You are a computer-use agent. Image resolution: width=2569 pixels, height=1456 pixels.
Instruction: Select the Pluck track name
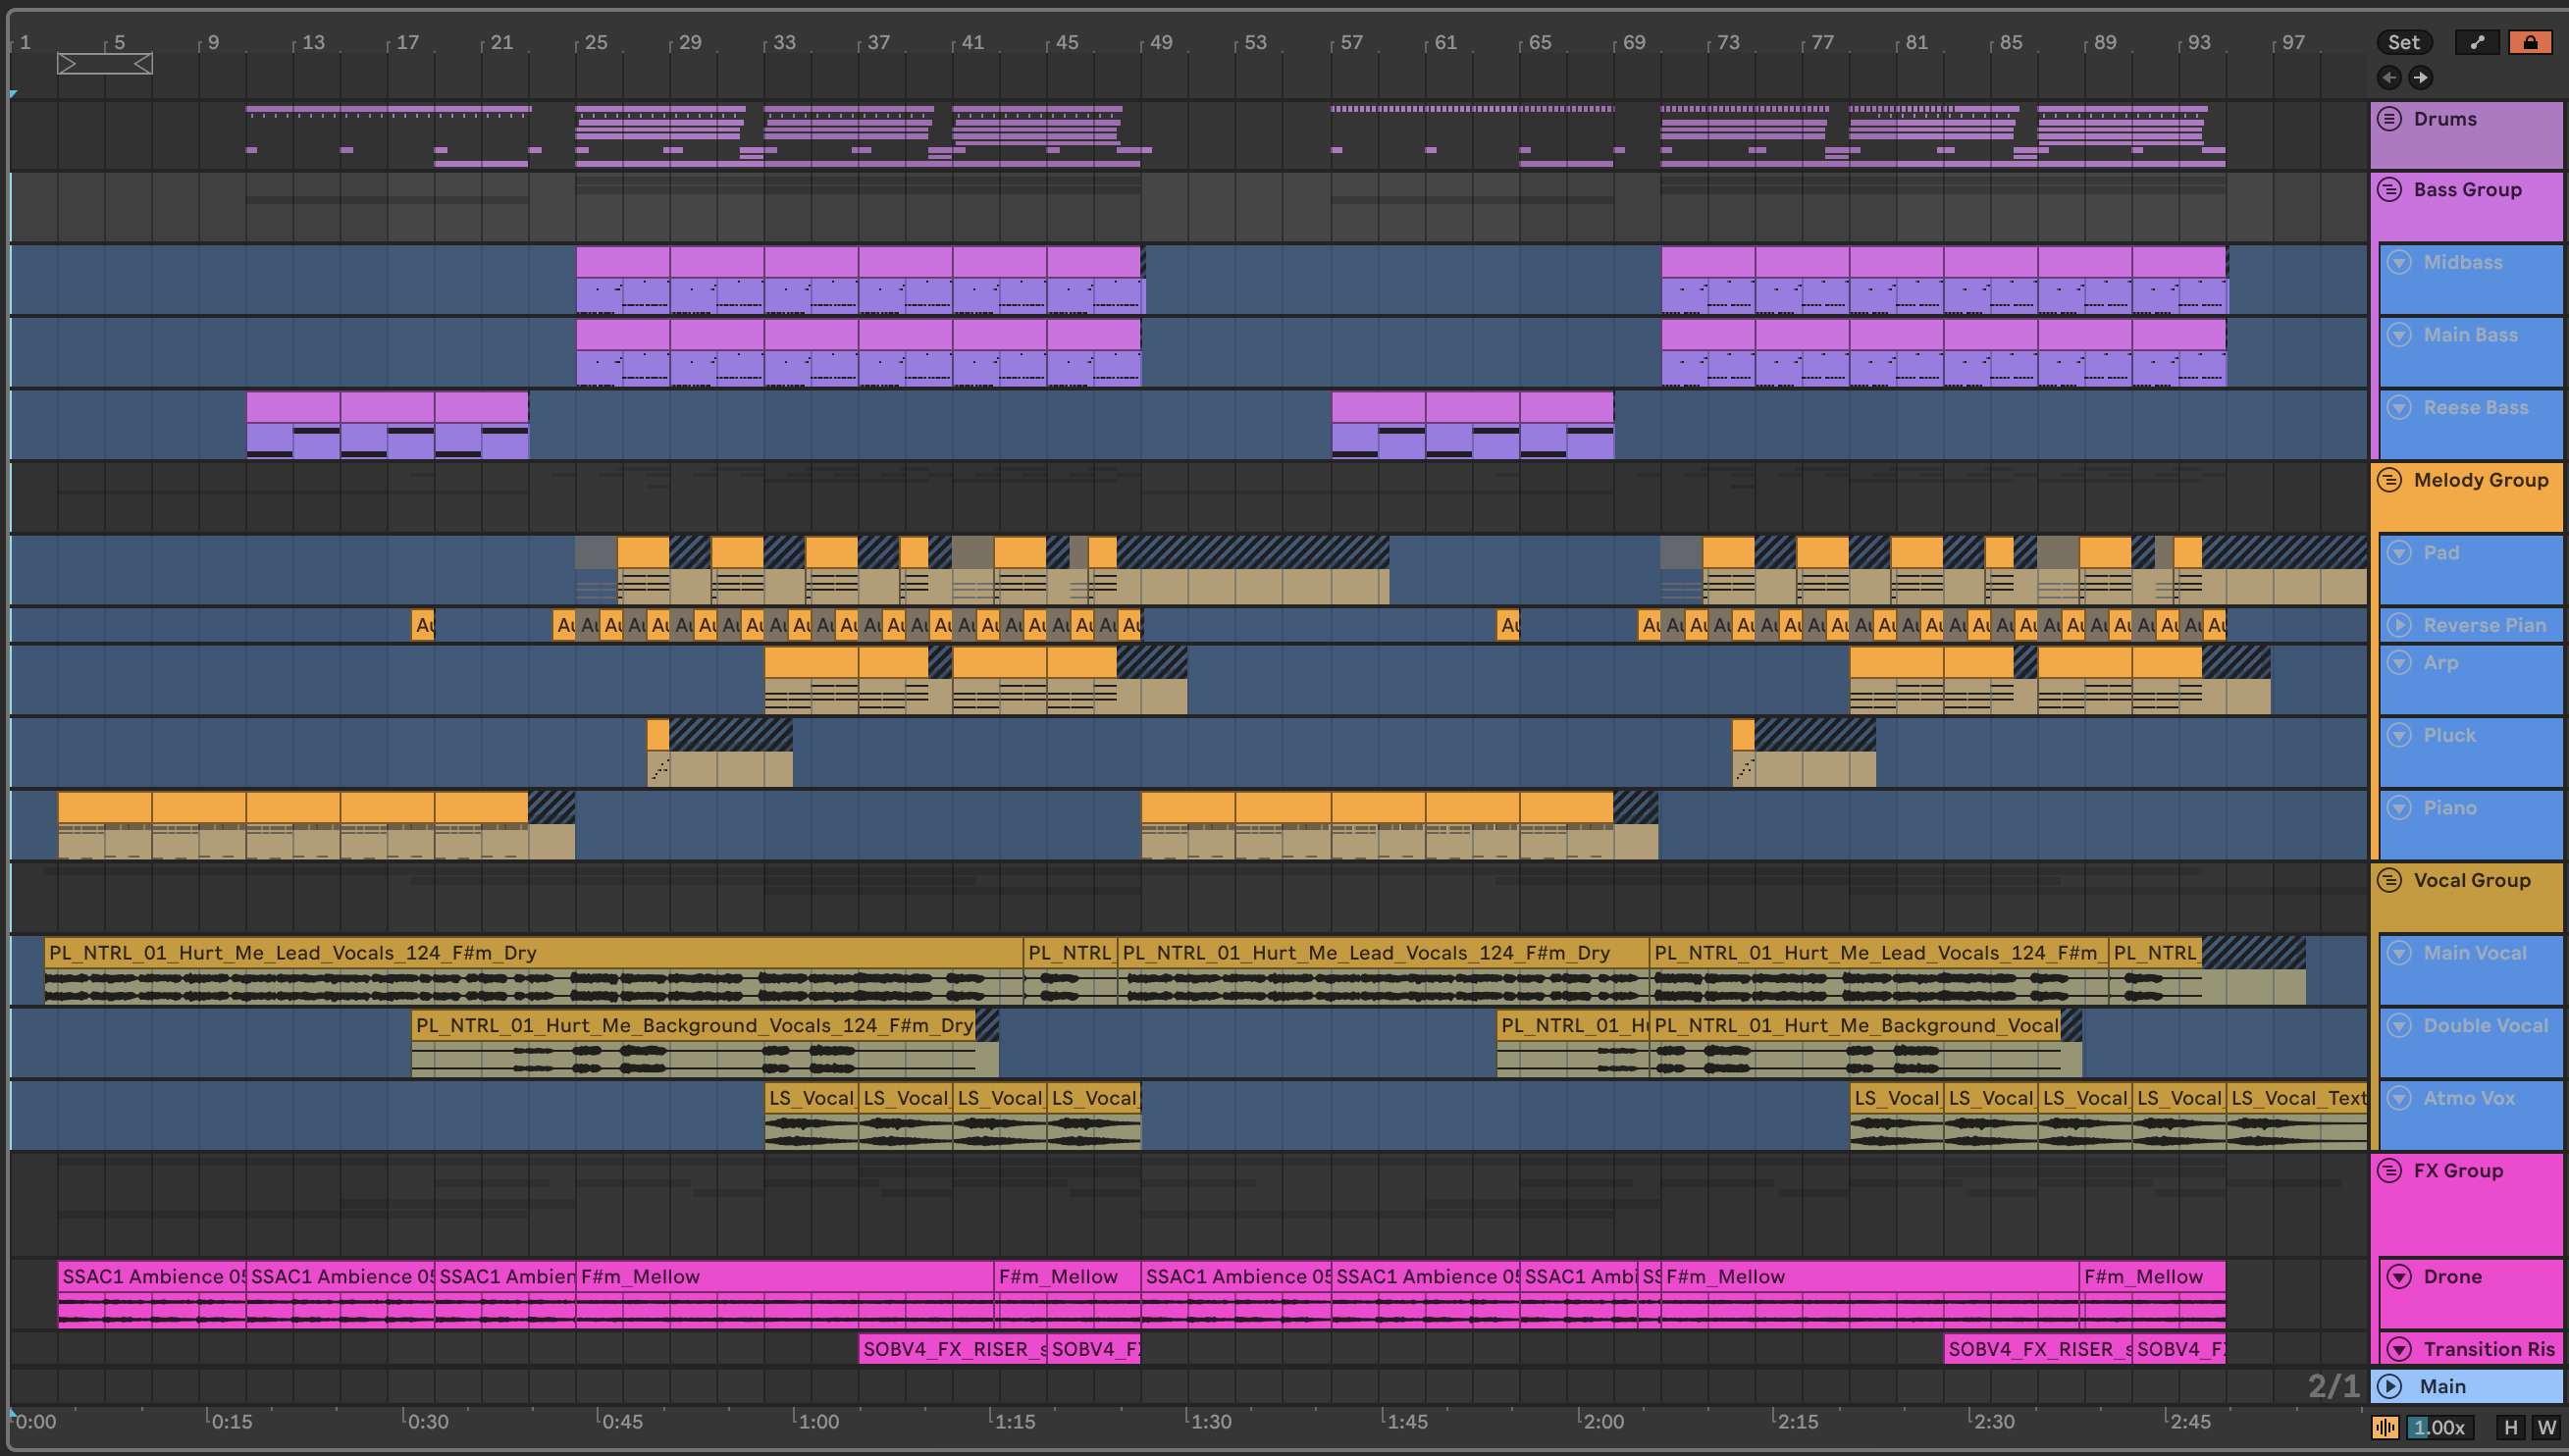2449,735
